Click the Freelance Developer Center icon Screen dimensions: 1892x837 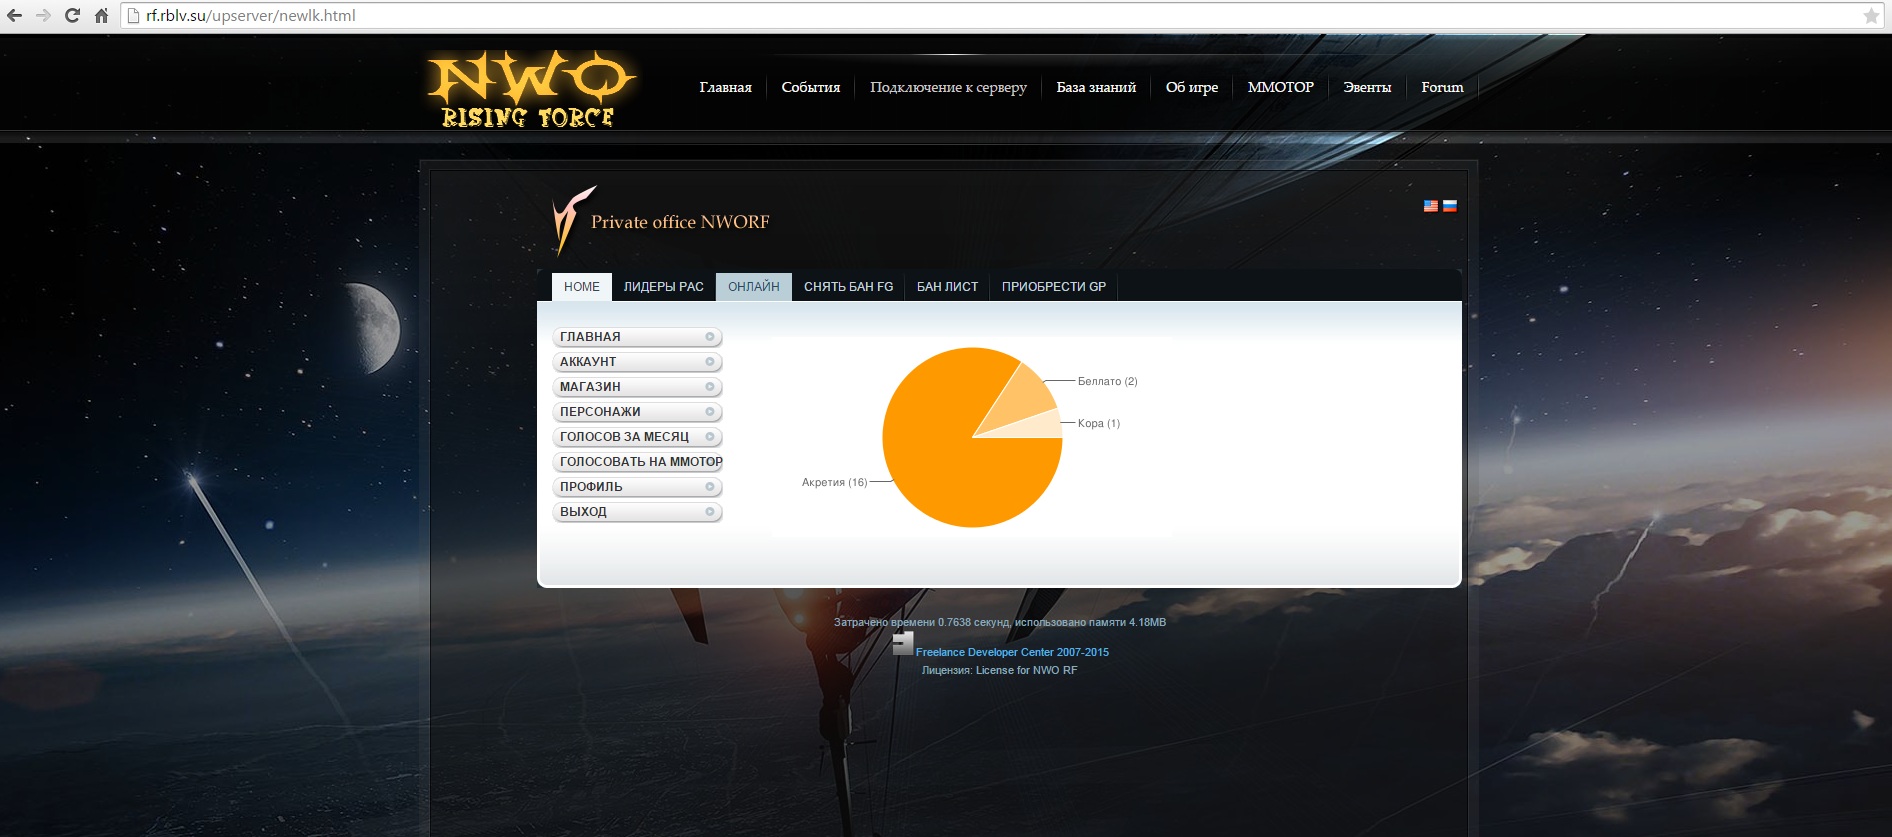tap(902, 644)
